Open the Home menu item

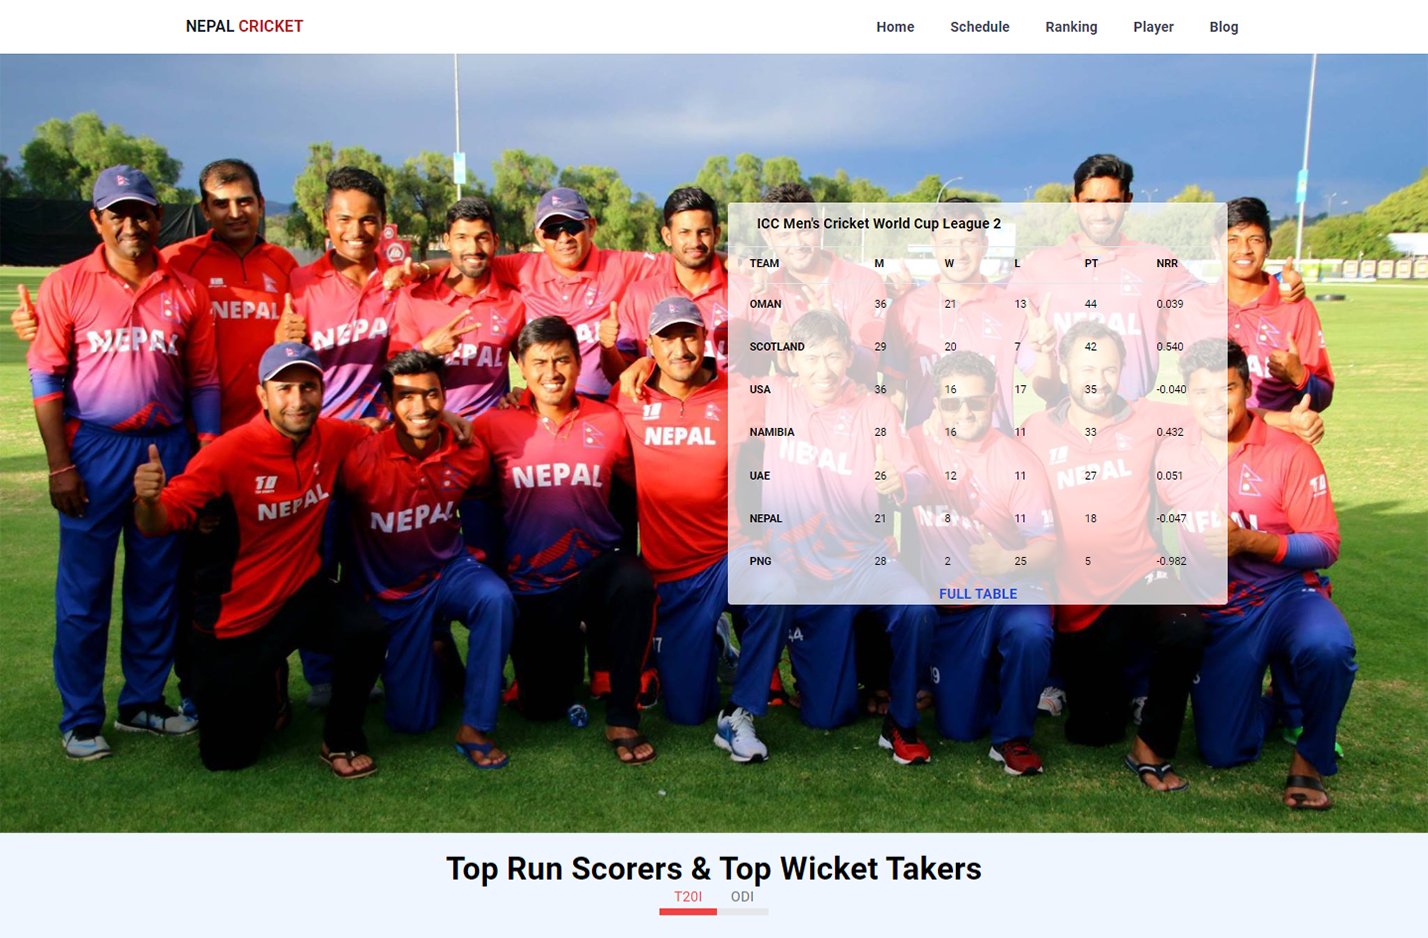tap(895, 27)
